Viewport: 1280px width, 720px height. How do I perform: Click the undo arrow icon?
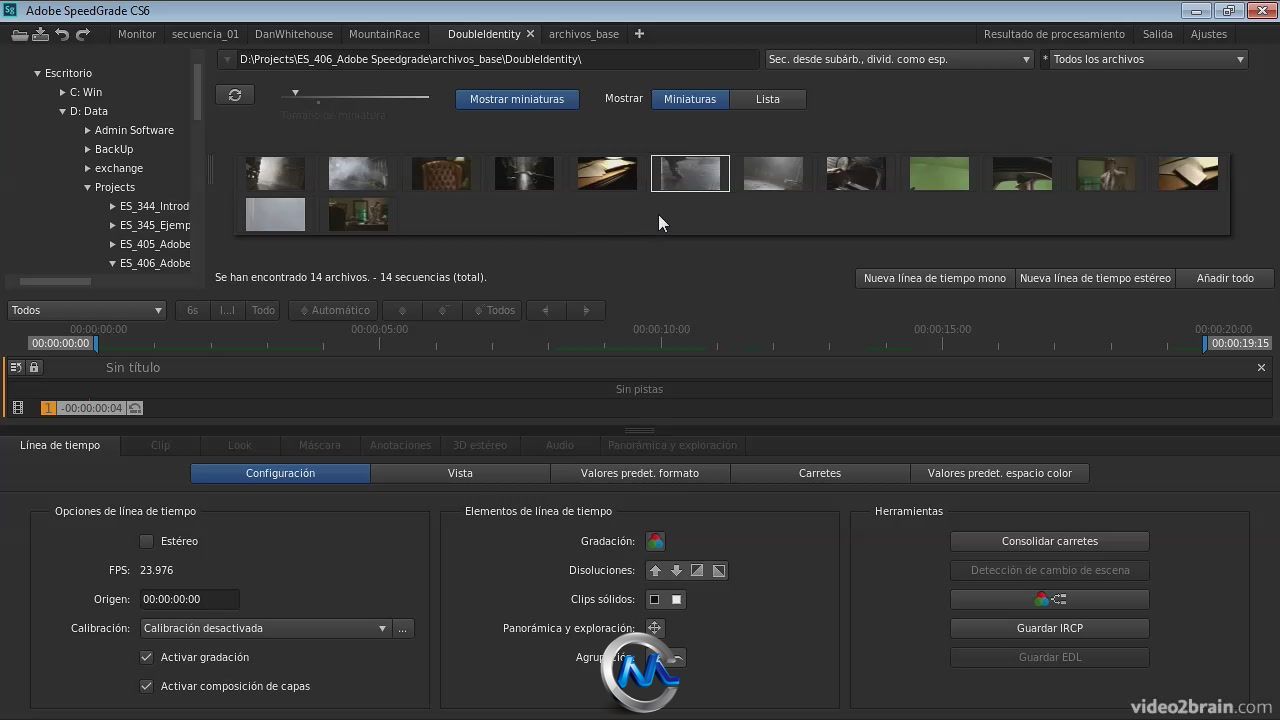point(62,34)
